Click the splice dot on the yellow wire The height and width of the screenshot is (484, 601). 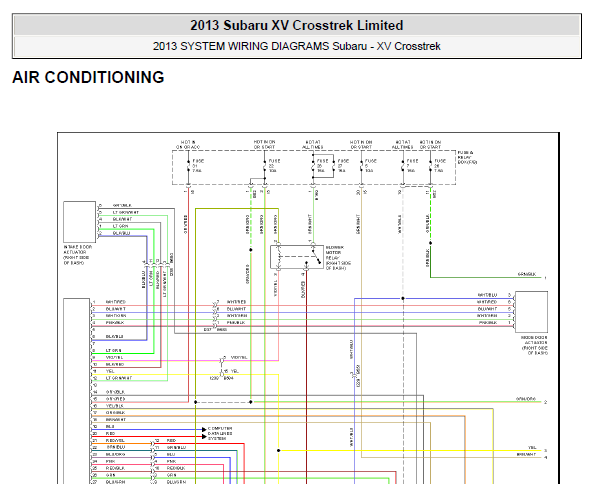pyautogui.click(x=279, y=450)
